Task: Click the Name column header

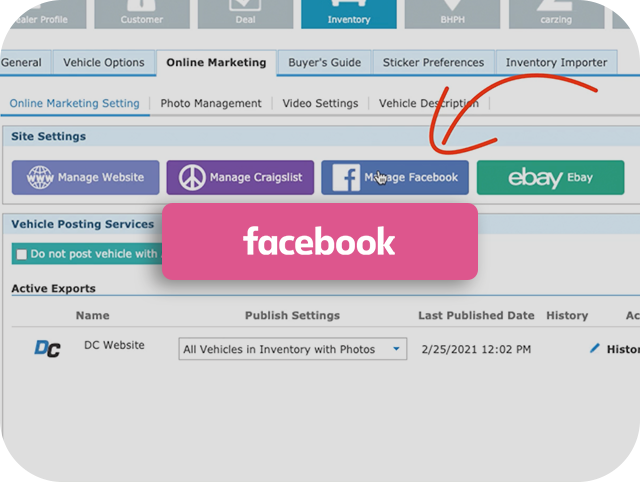Action: pos(93,315)
